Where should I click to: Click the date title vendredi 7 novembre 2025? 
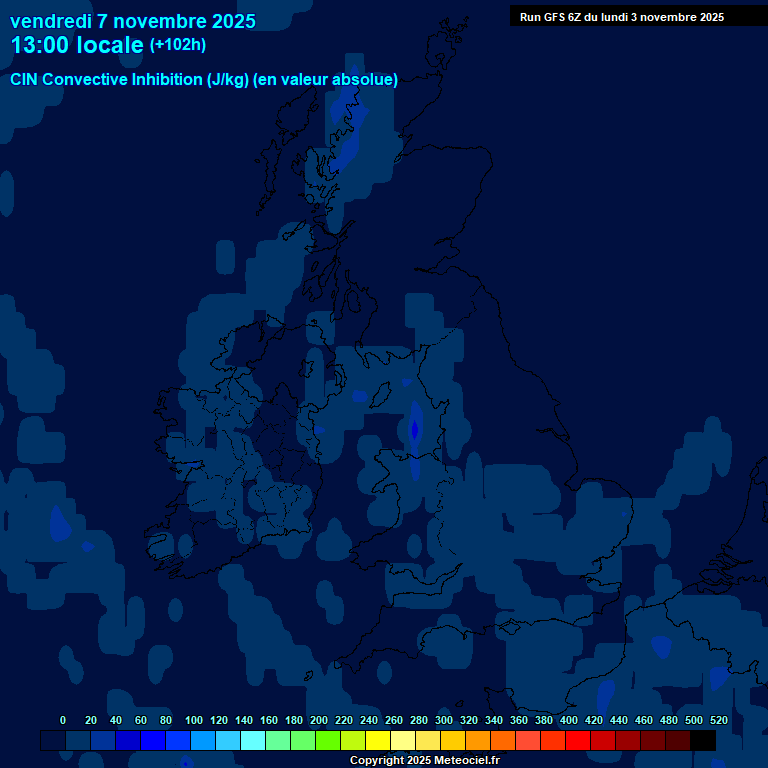132,21
